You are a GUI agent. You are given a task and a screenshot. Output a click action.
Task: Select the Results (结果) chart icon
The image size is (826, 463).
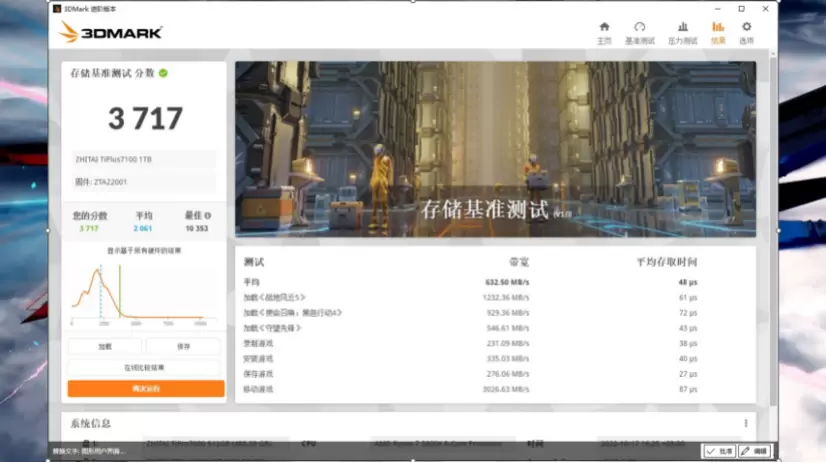pyautogui.click(x=718, y=31)
